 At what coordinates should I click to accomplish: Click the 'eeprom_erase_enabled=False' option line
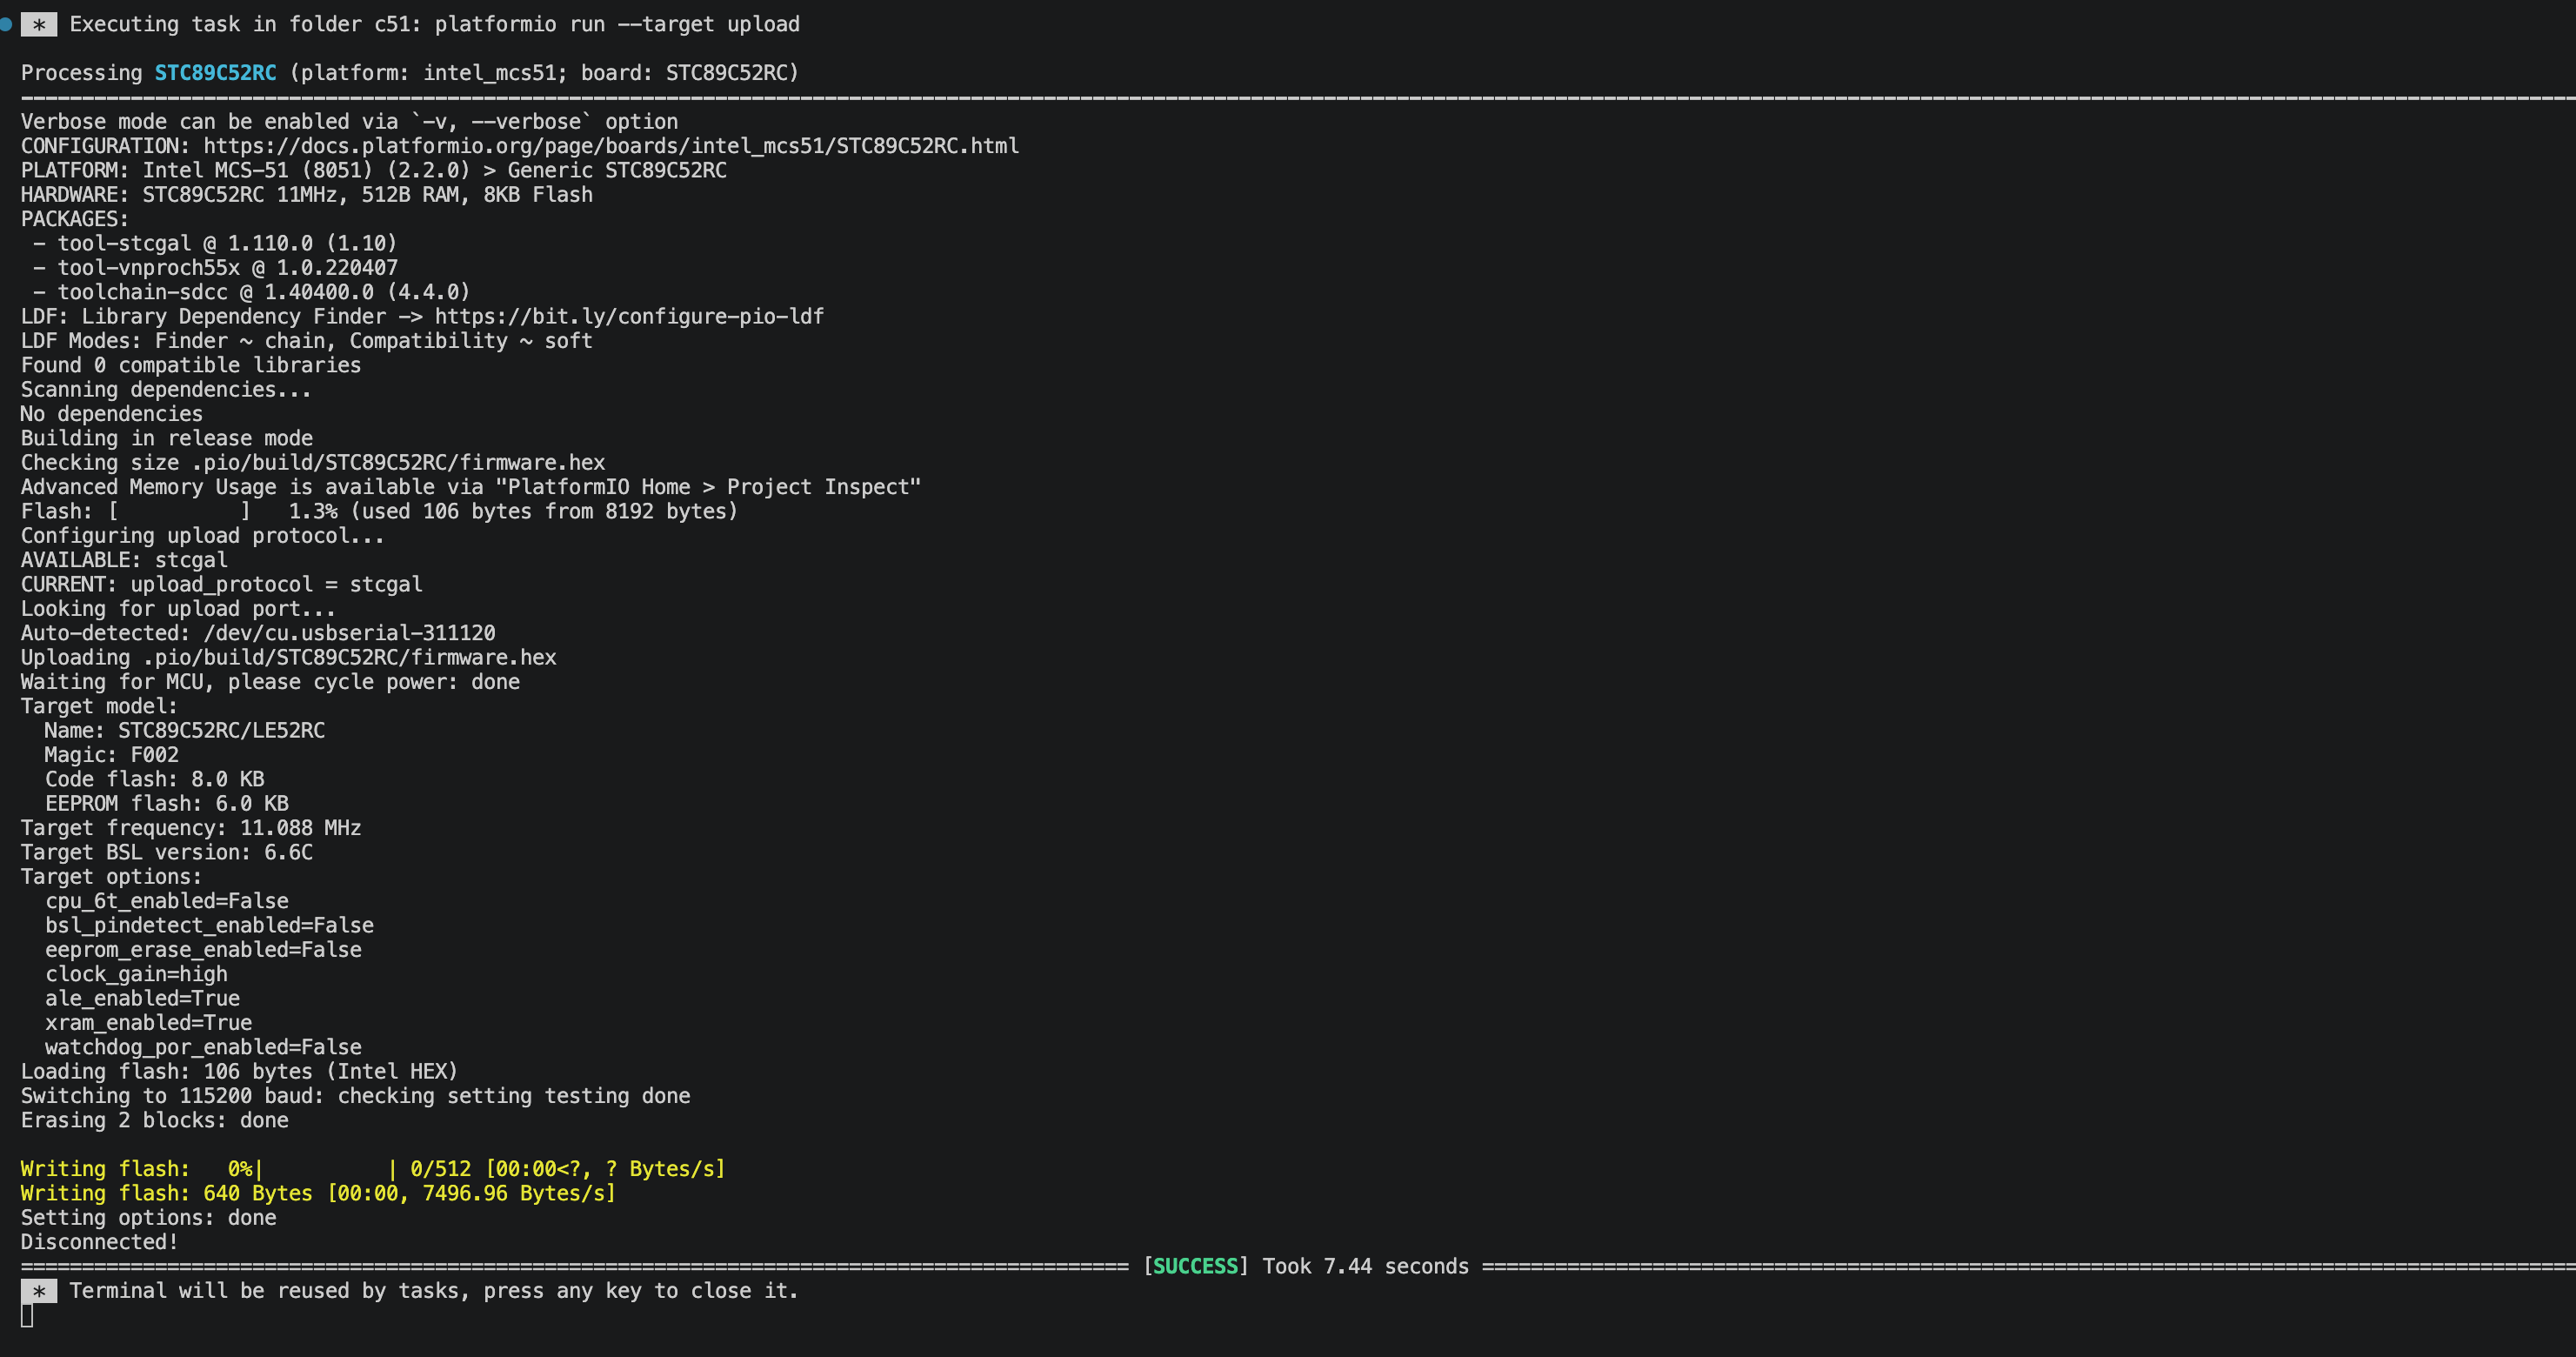(x=203, y=950)
